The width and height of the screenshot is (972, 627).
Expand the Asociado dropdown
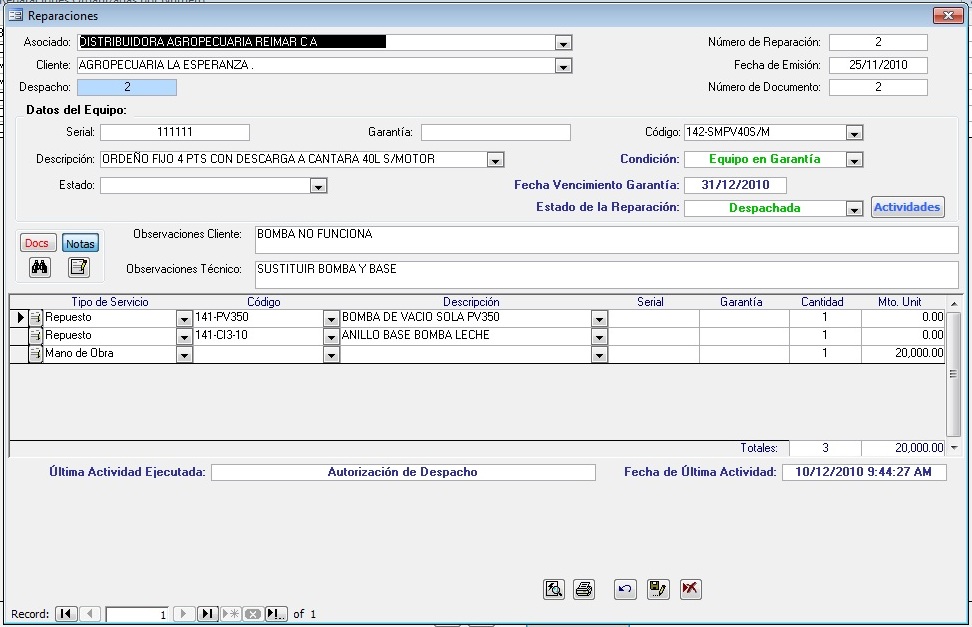tap(563, 43)
